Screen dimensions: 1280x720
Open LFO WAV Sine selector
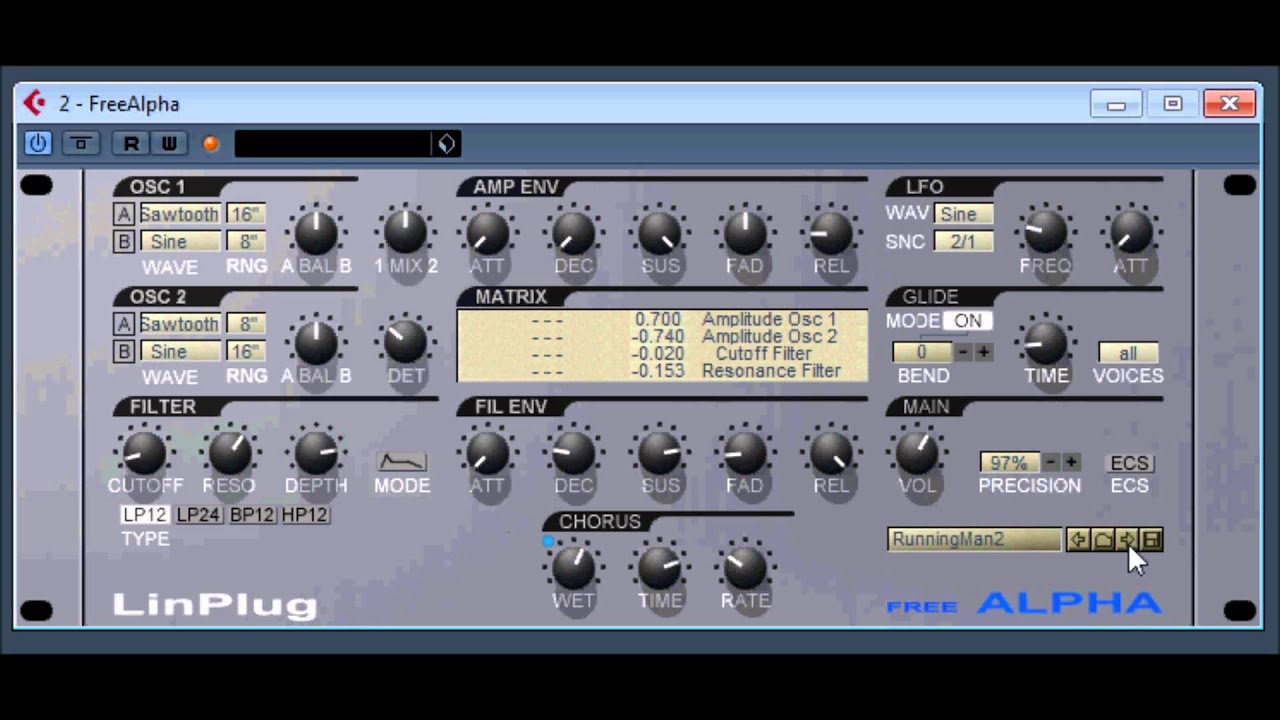(963, 214)
